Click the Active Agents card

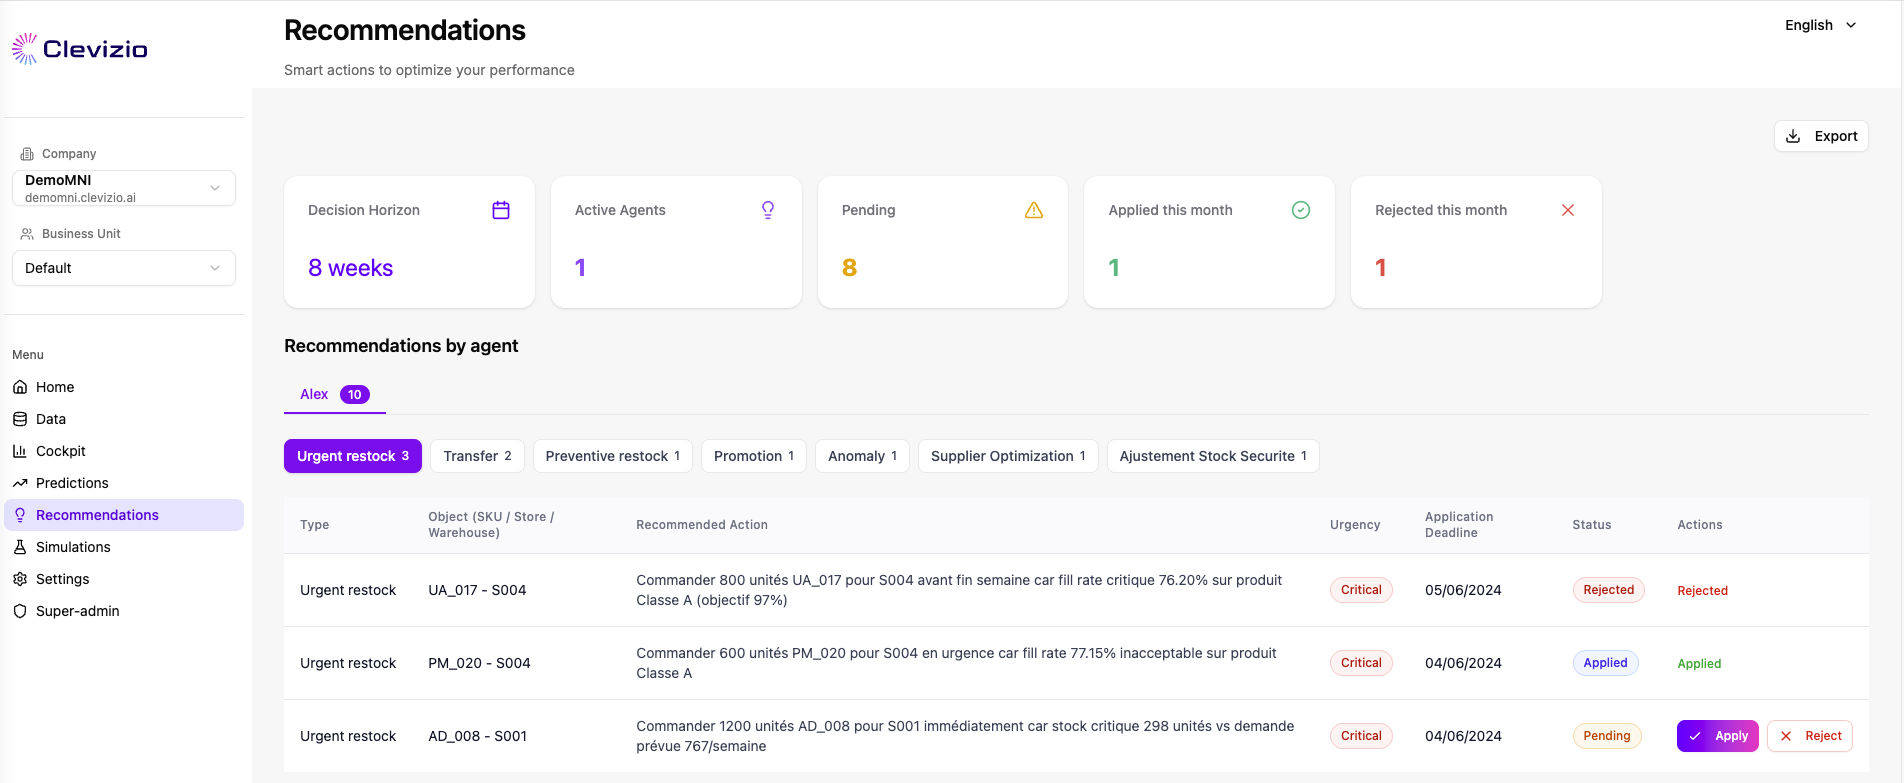pyautogui.click(x=676, y=242)
